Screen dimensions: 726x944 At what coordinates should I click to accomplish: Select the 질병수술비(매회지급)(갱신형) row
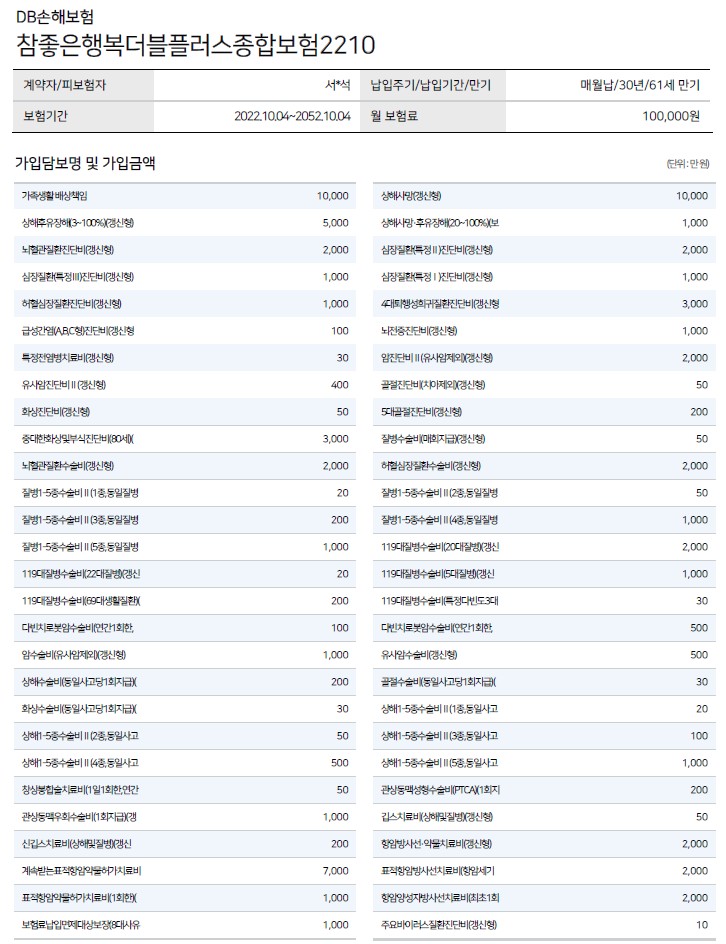[x=544, y=439]
